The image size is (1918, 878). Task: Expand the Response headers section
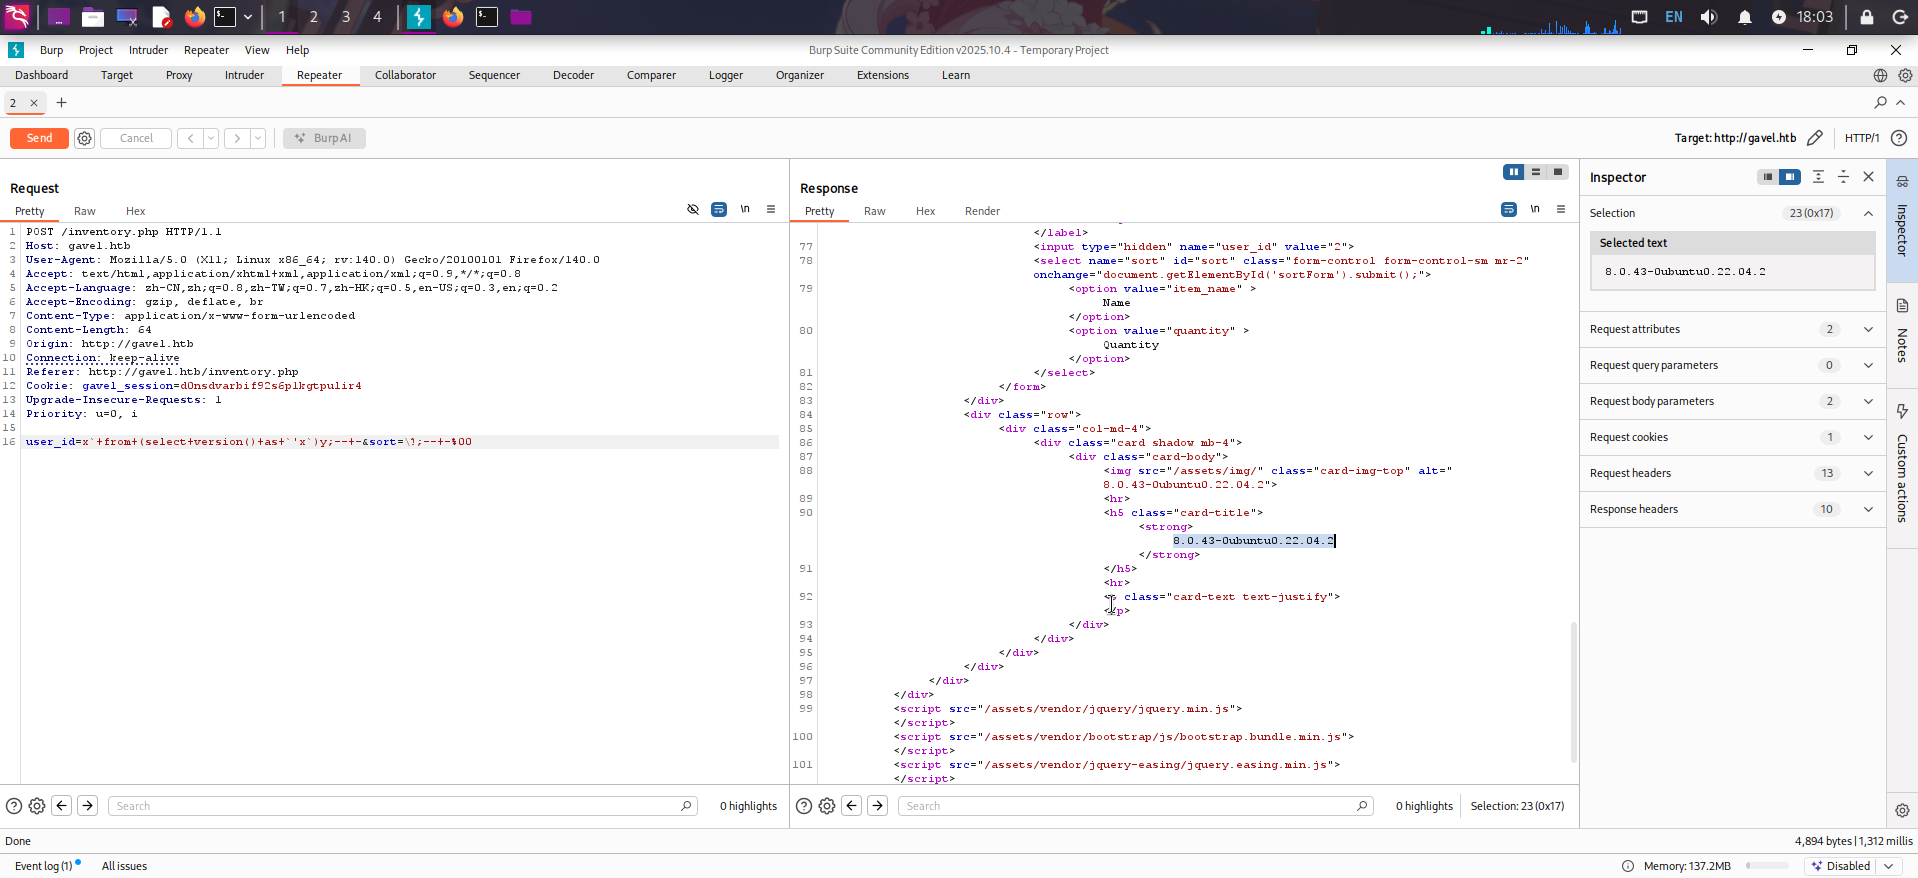(1868, 509)
